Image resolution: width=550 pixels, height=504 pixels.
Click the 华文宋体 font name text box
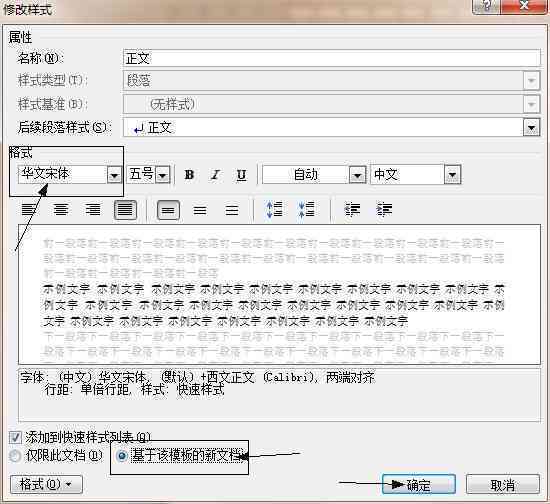point(63,174)
